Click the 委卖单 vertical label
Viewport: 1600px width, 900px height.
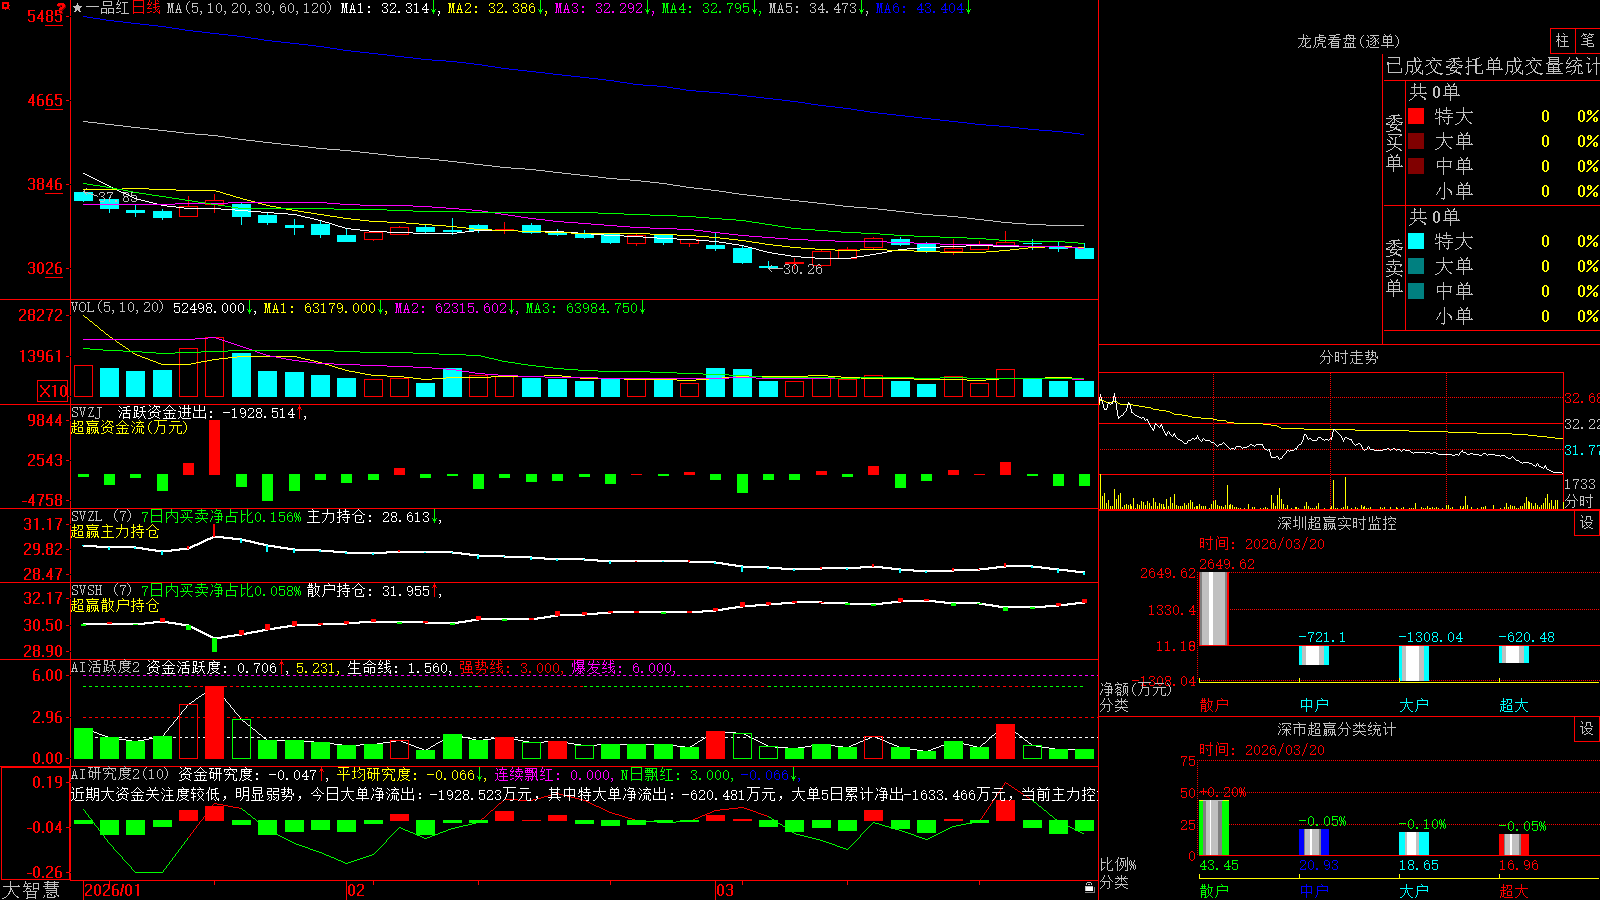click(1394, 267)
